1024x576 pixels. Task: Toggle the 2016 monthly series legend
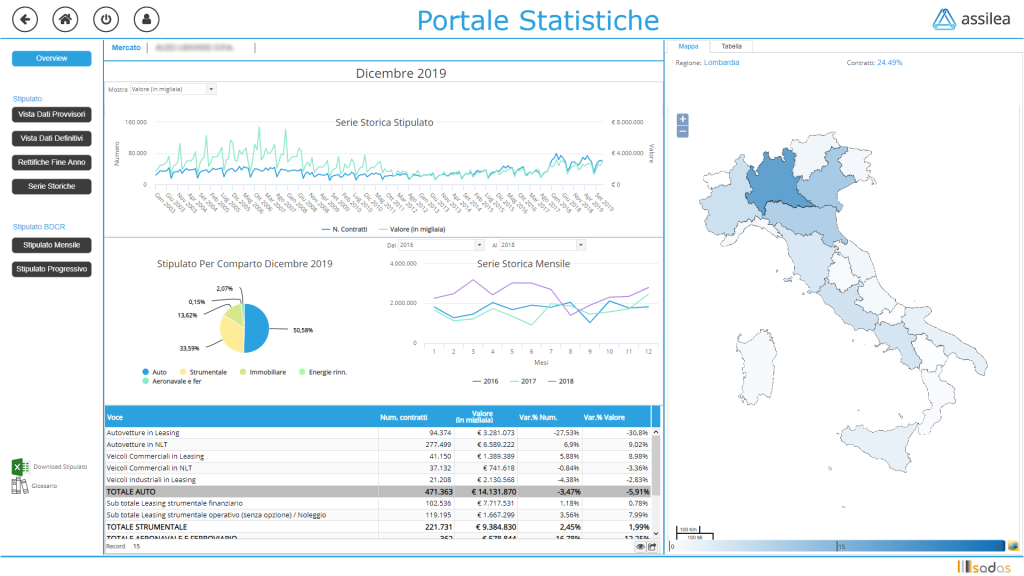click(x=485, y=381)
